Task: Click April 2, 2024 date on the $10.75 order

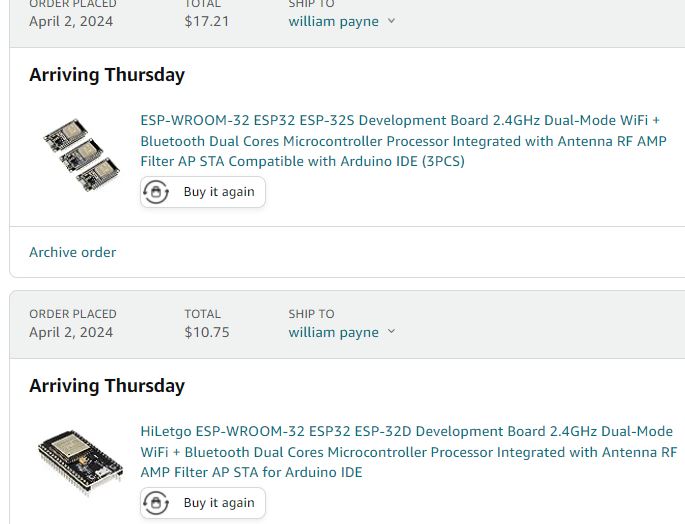Action: [x=71, y=332]
